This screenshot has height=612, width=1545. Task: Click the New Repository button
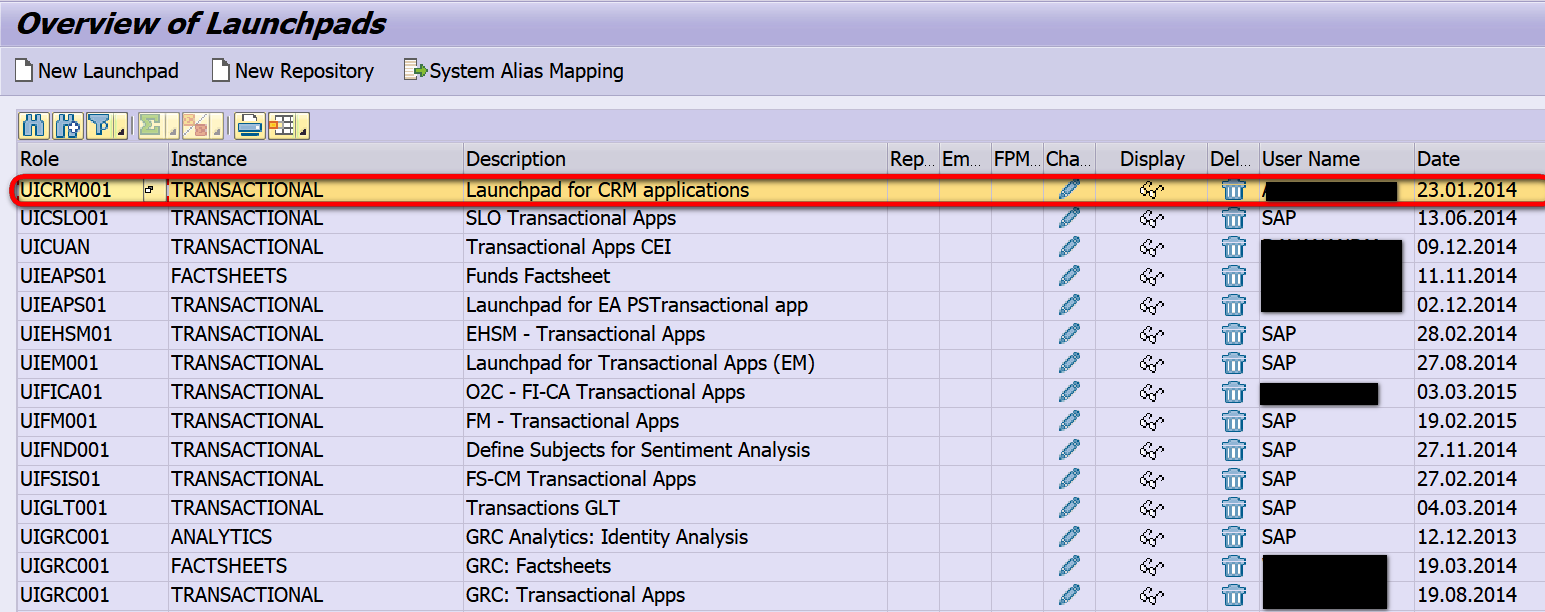click(293, 71)
